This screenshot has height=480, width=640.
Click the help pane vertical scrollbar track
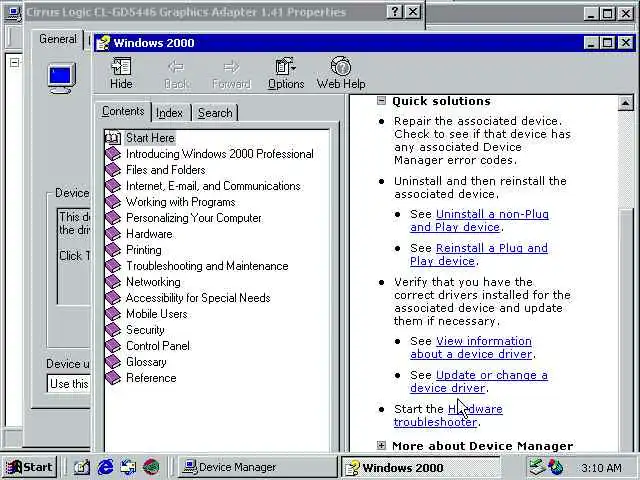625,159
